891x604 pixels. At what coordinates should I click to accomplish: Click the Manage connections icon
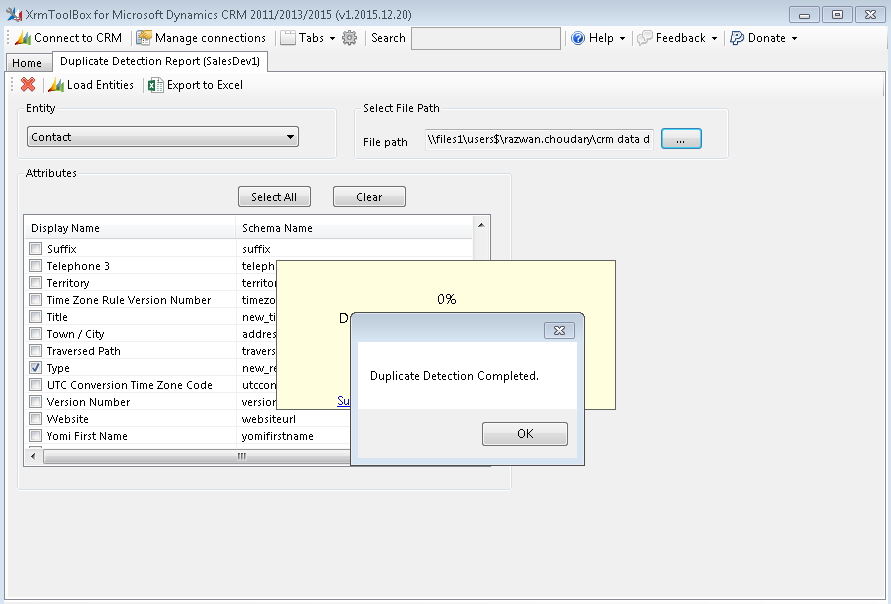(x=144, y=38)
